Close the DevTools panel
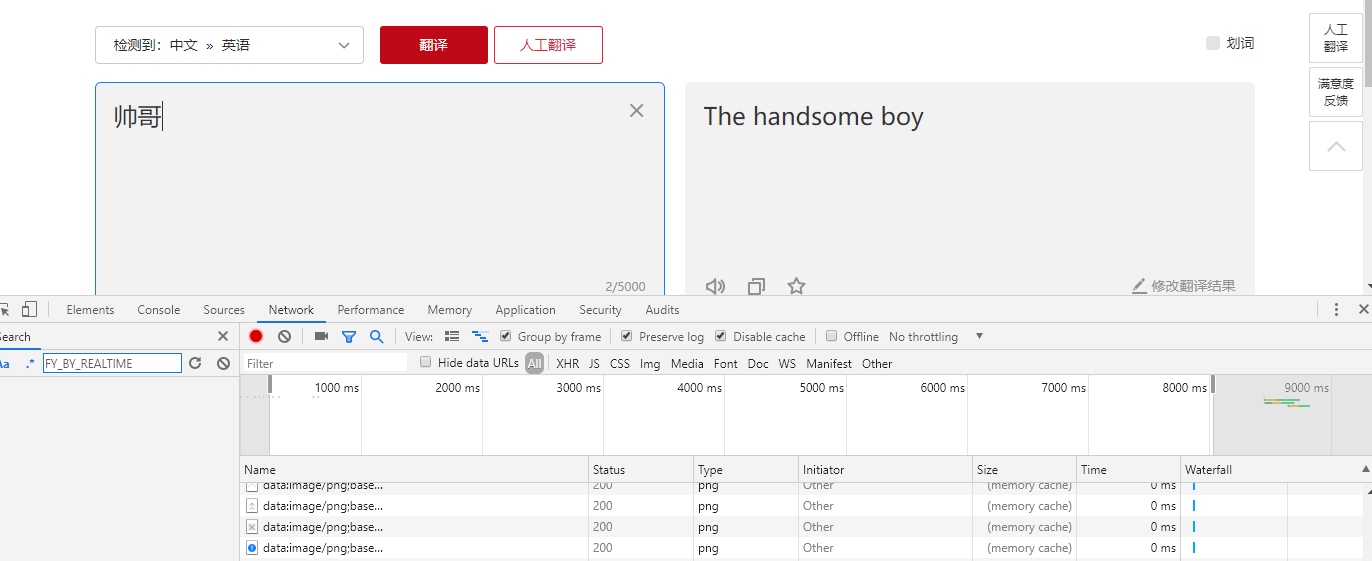This screenshot has width=1372, height=561. [1364, 310]
